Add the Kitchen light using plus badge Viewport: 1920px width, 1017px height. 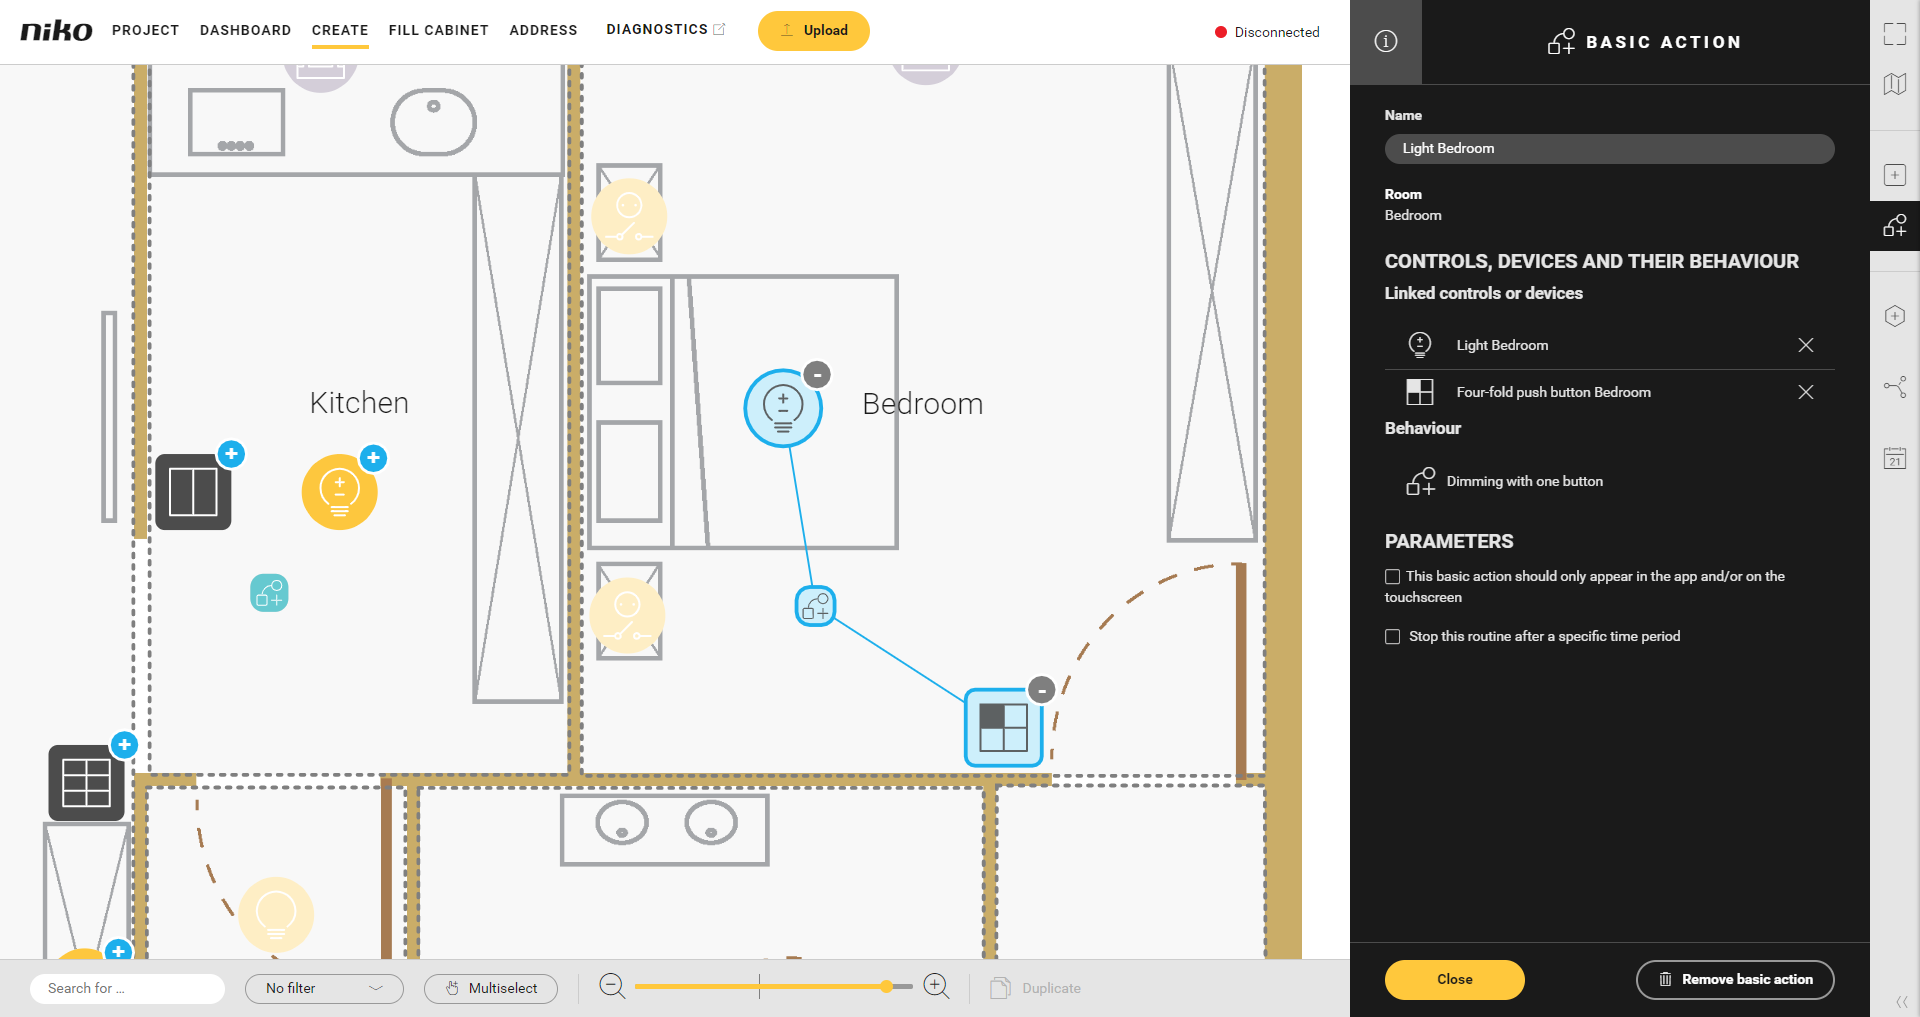373,458
